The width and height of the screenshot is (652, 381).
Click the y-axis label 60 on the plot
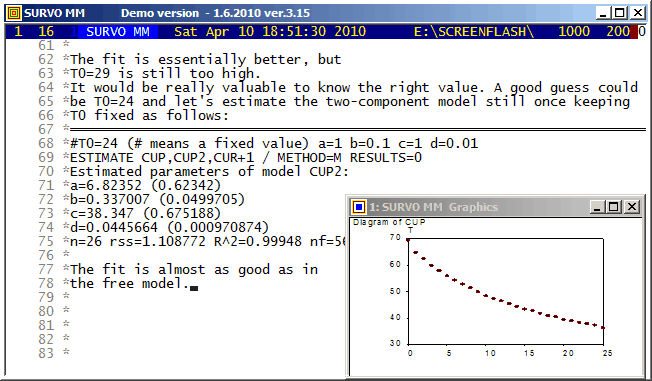(x=395, y=265)
